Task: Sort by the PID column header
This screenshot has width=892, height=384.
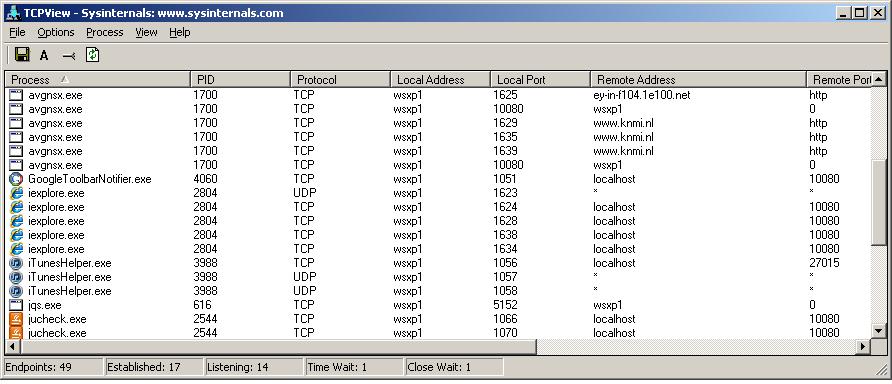Action: click(x=240, y=80)
